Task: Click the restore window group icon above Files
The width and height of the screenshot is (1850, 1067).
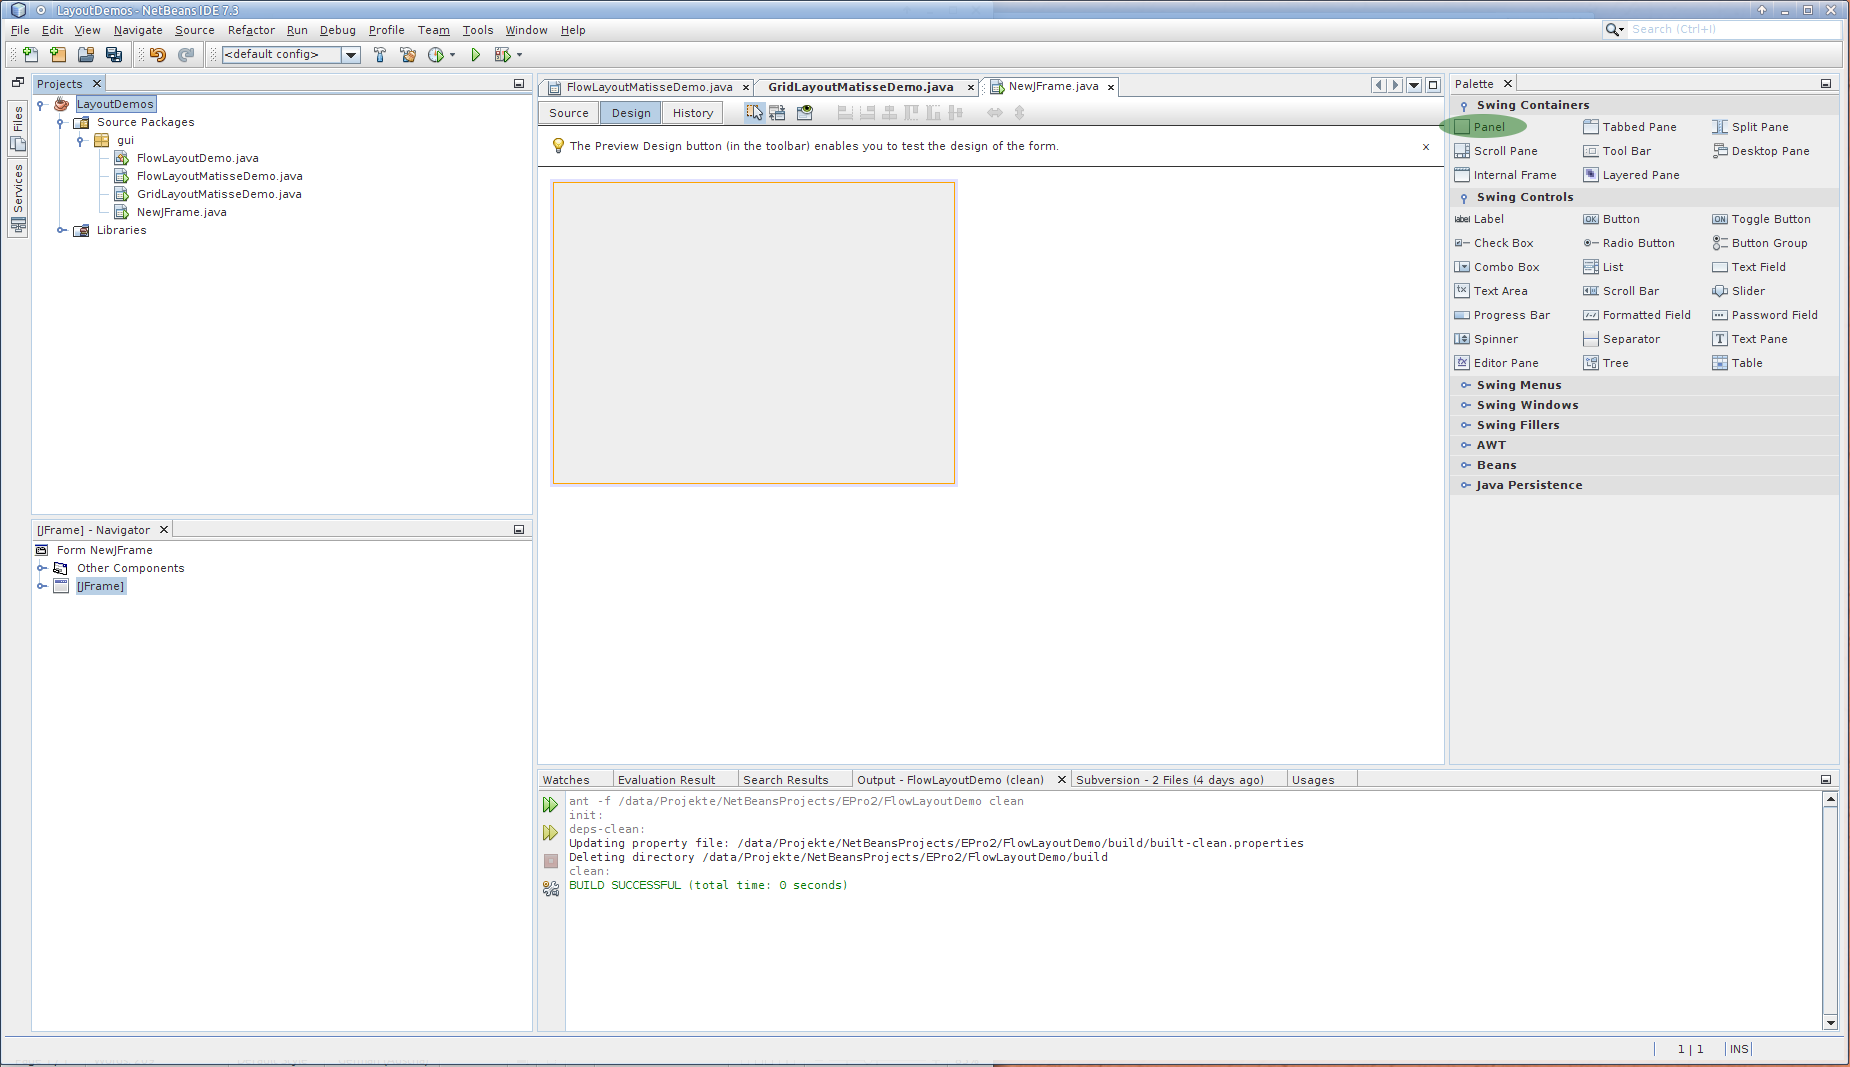Action: (x=18, y=83)
